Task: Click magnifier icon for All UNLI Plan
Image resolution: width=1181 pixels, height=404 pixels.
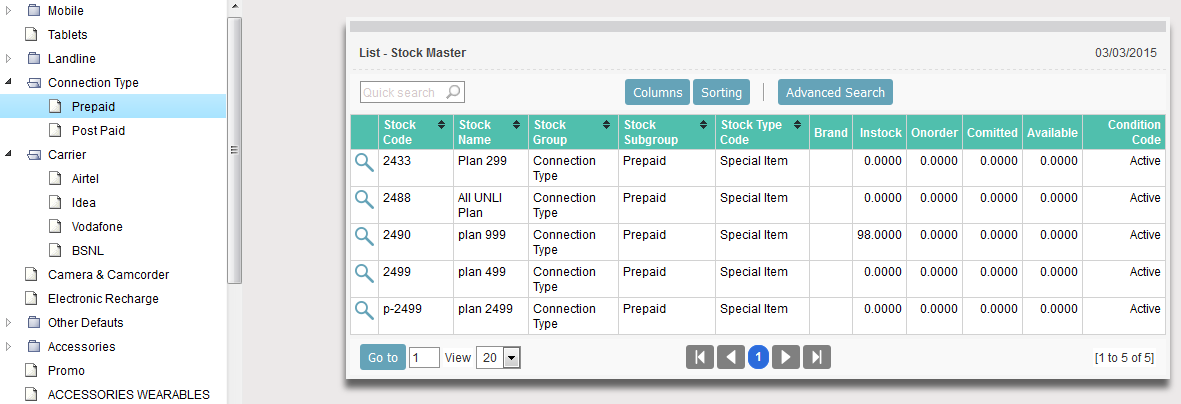Action: point(364,200)
